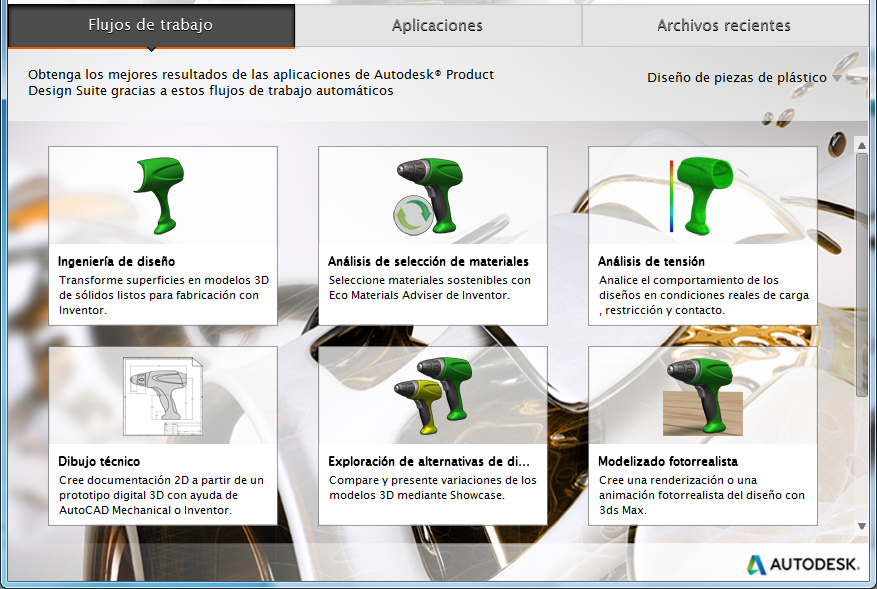Screen dimensions: 877x589
Task: Open the Modelizado fotorrealista title
Action: tap(668, 461)
